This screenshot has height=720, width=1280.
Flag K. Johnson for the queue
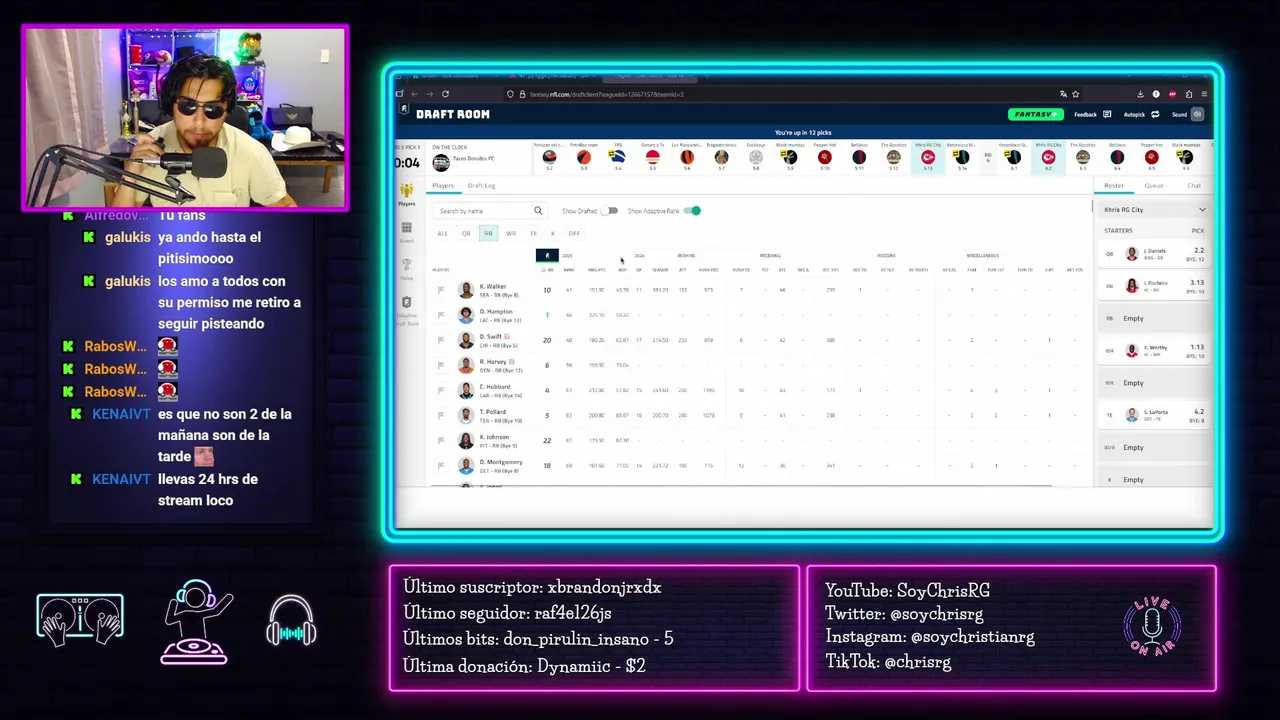pos(441,440)
